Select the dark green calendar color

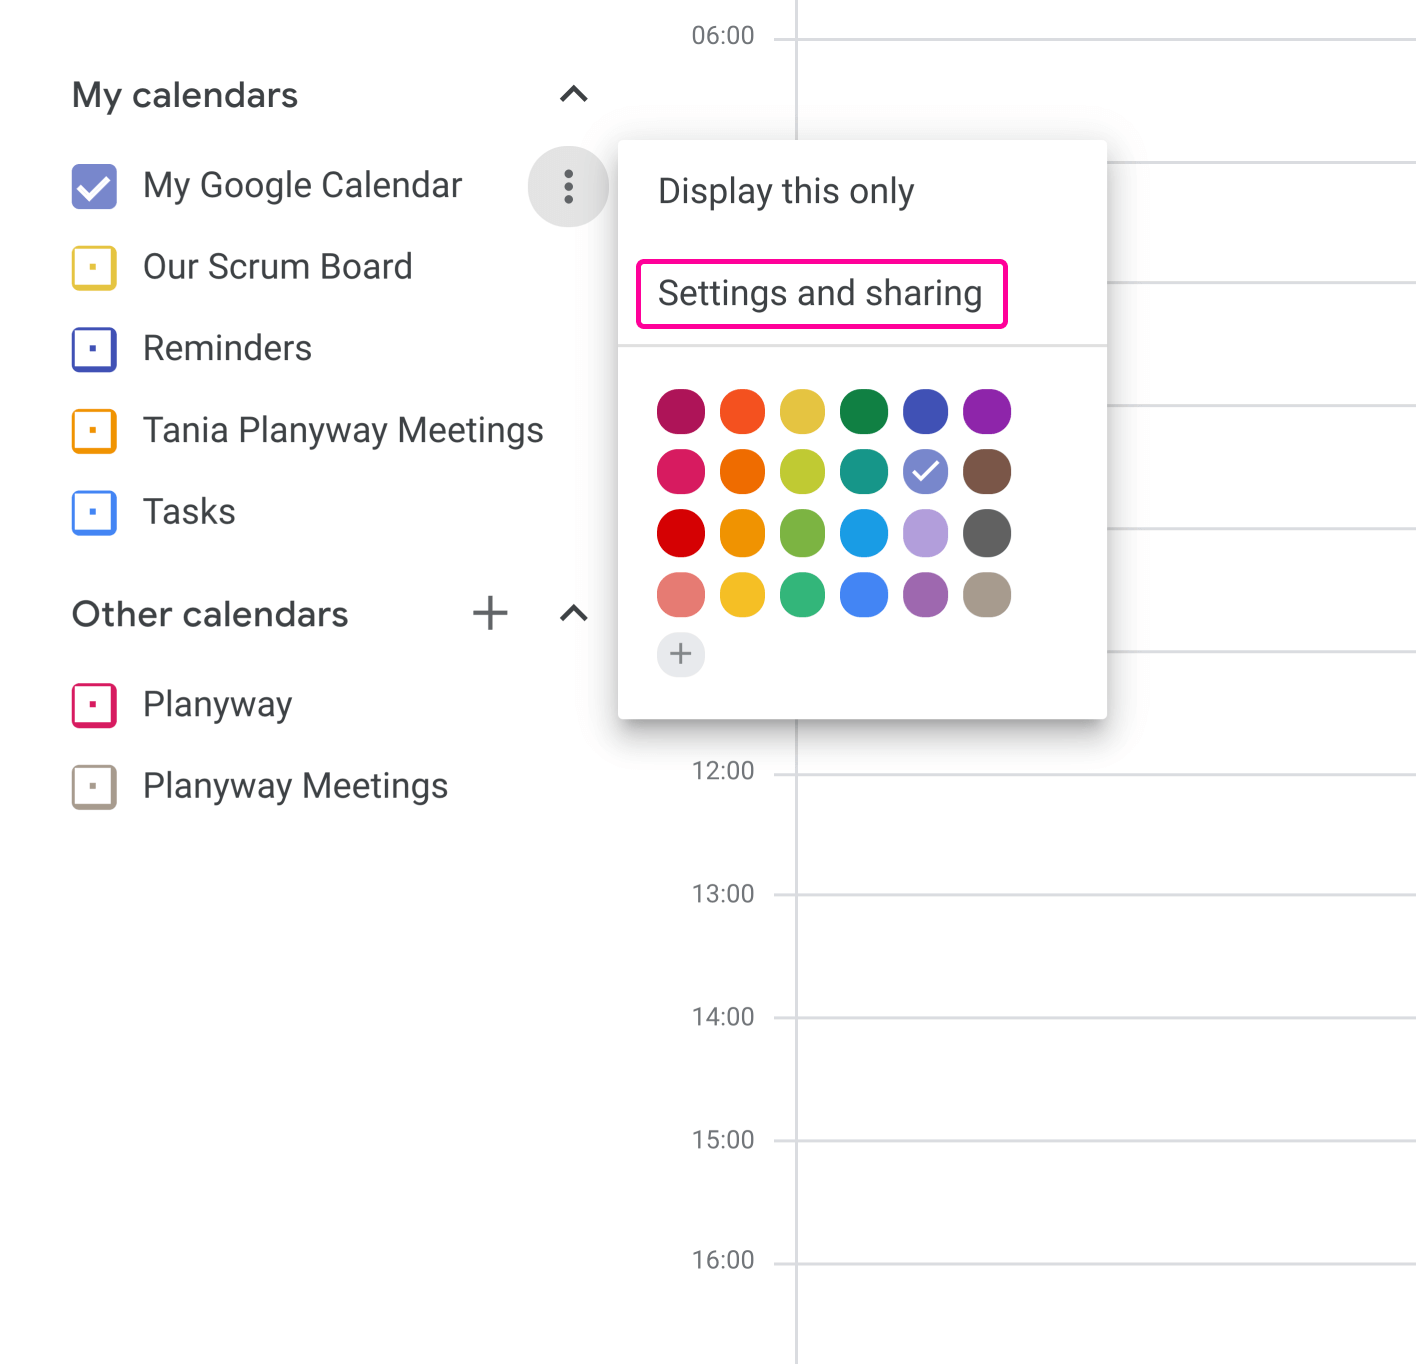click(x=863, y=411)
